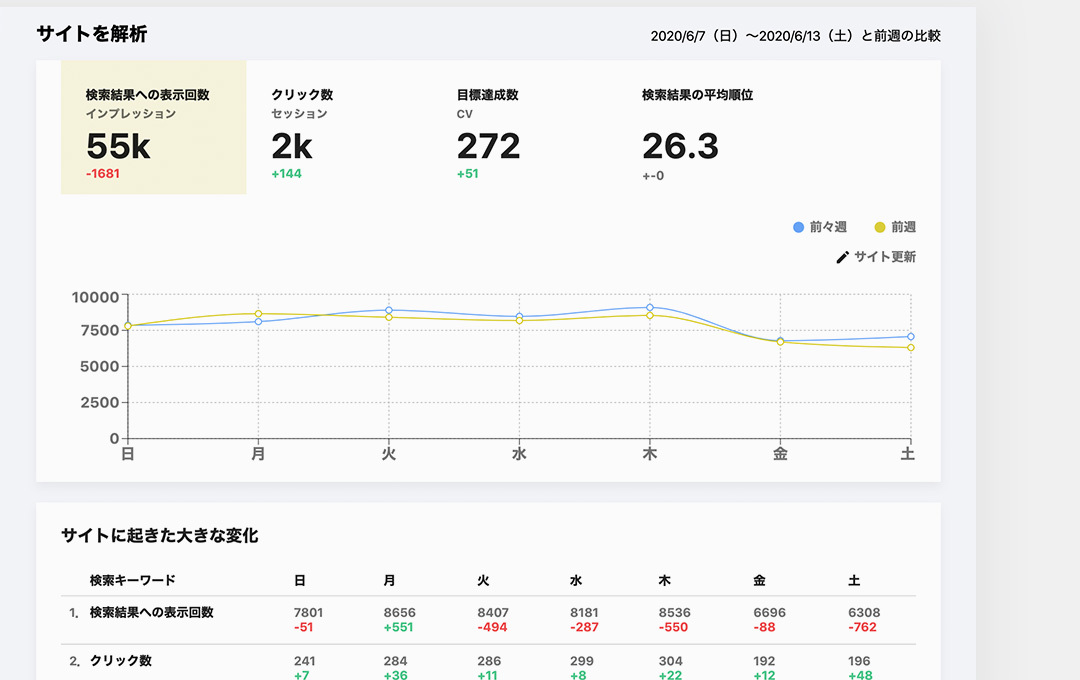The image size is (1080, 680).
Task: Click the 8656 Monday value in table
Action: coord(399,612)
